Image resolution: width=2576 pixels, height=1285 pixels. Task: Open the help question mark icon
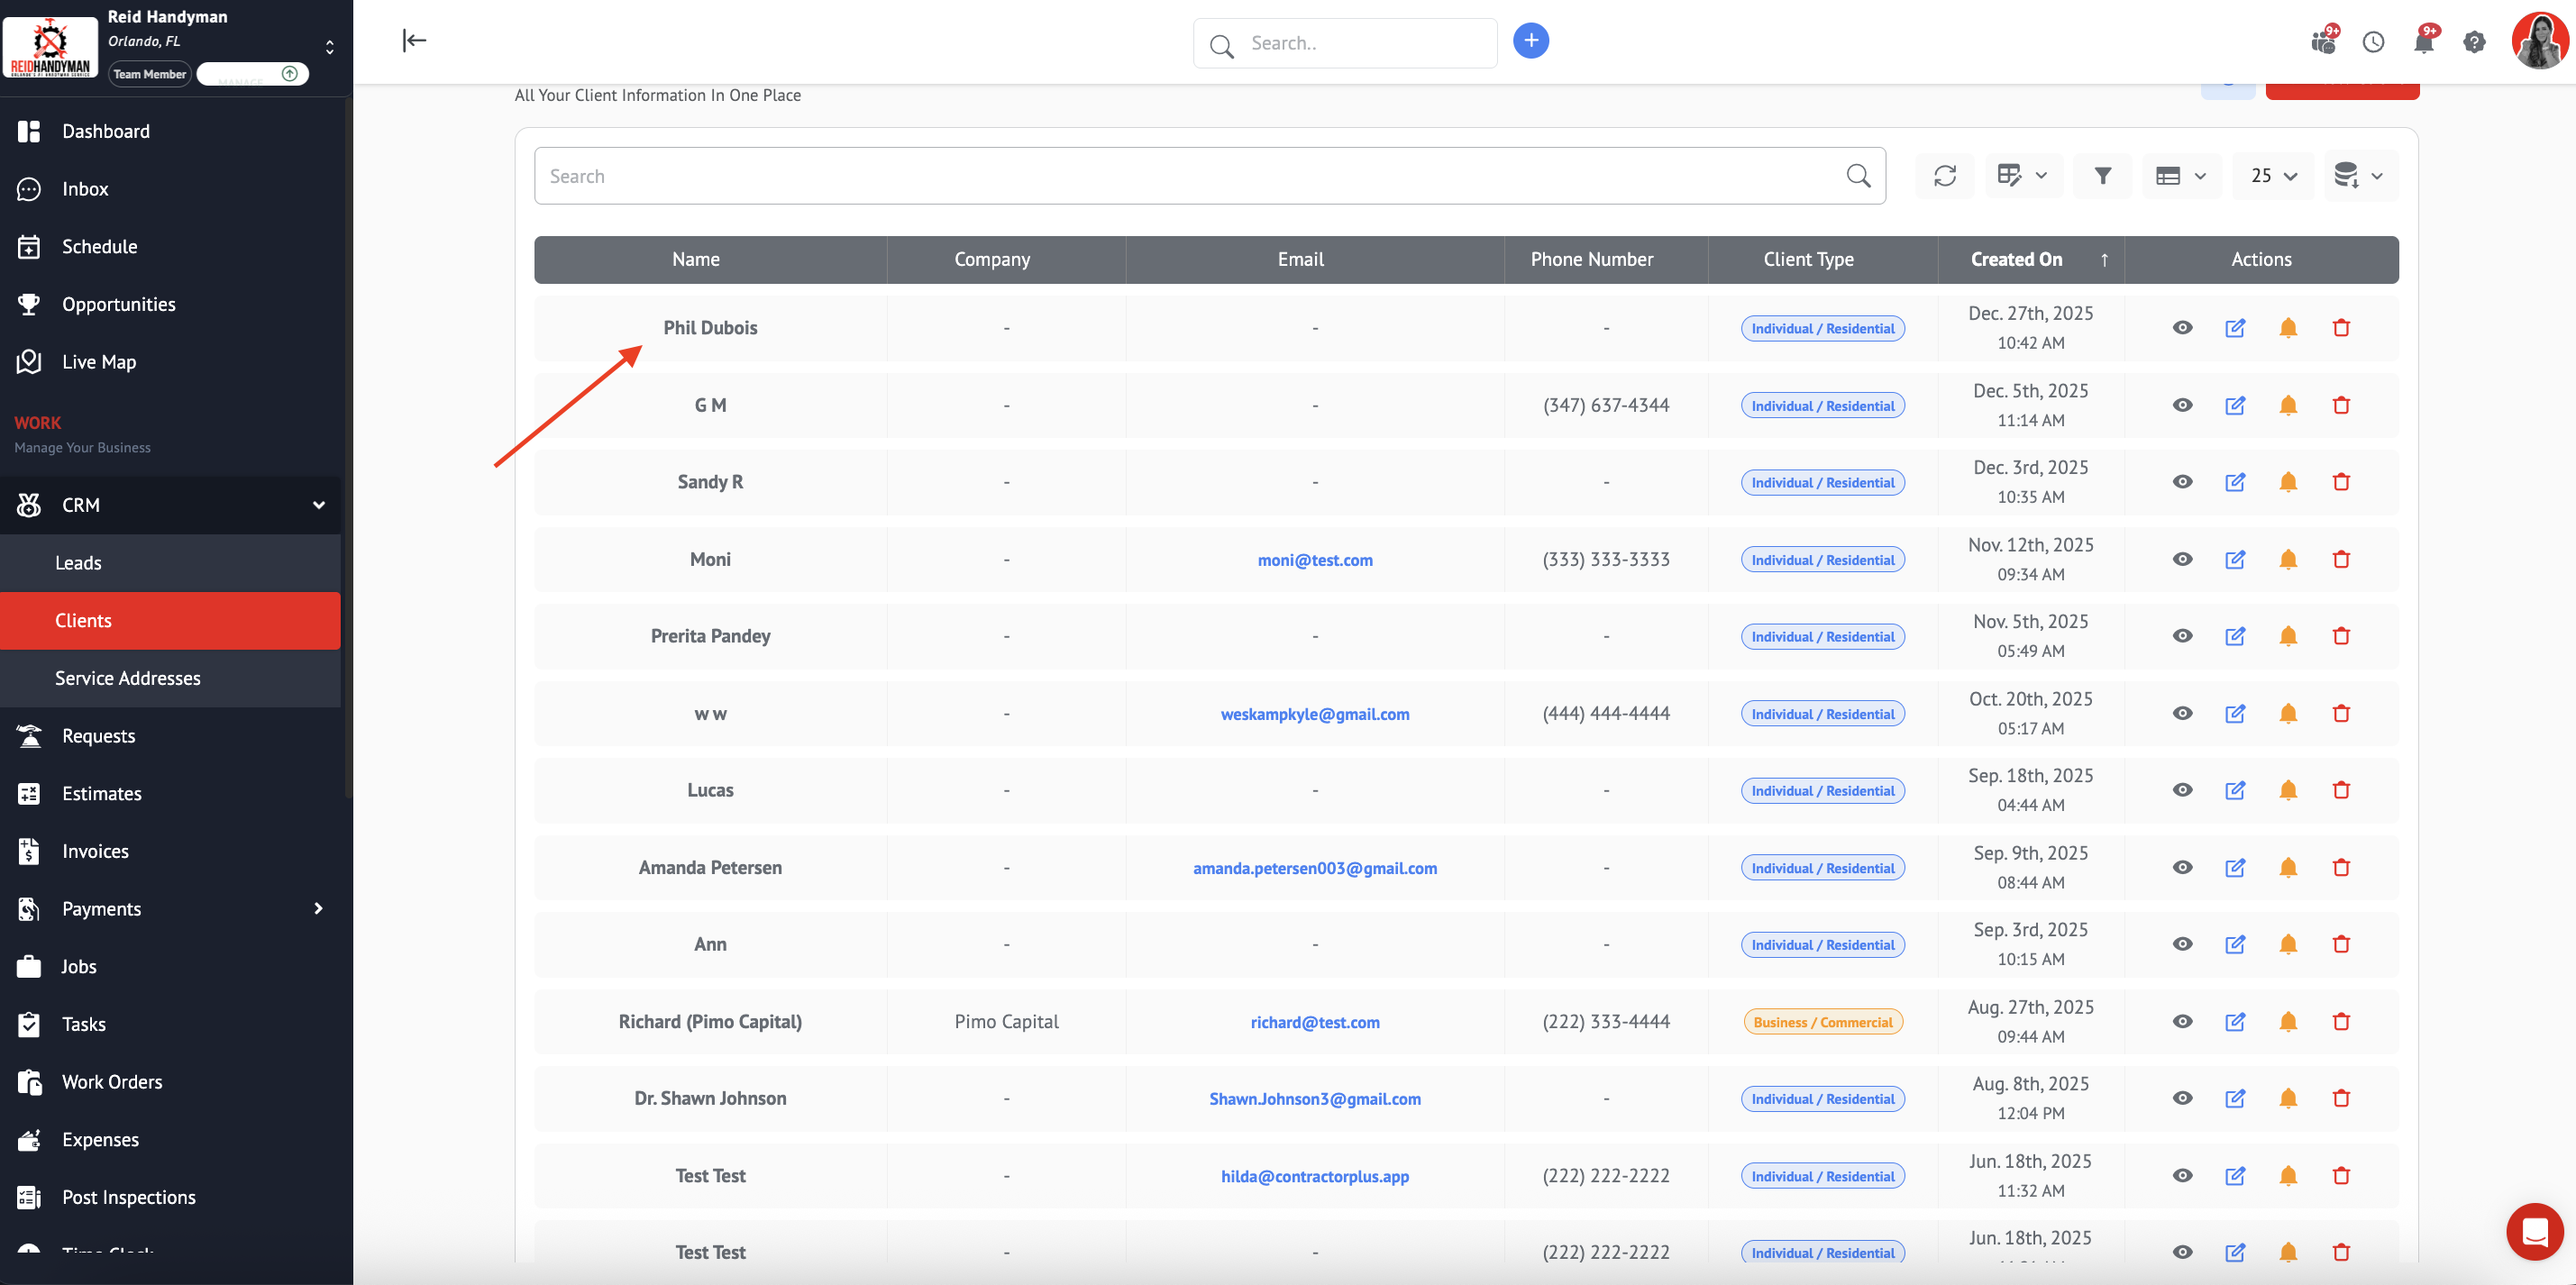tap(2474, 42)
